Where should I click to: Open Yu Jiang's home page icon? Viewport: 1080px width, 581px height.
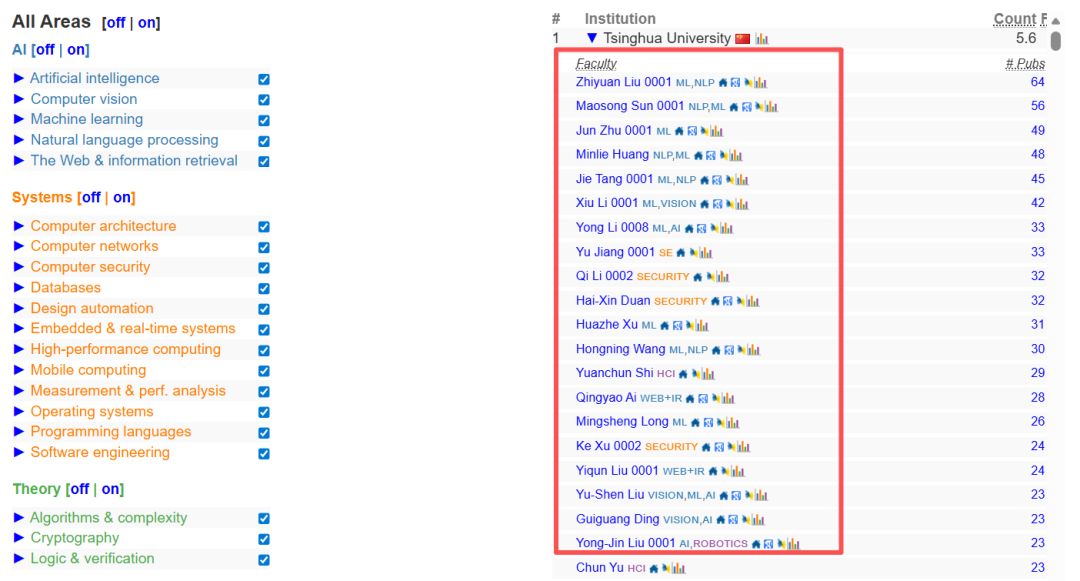point(681,253)
